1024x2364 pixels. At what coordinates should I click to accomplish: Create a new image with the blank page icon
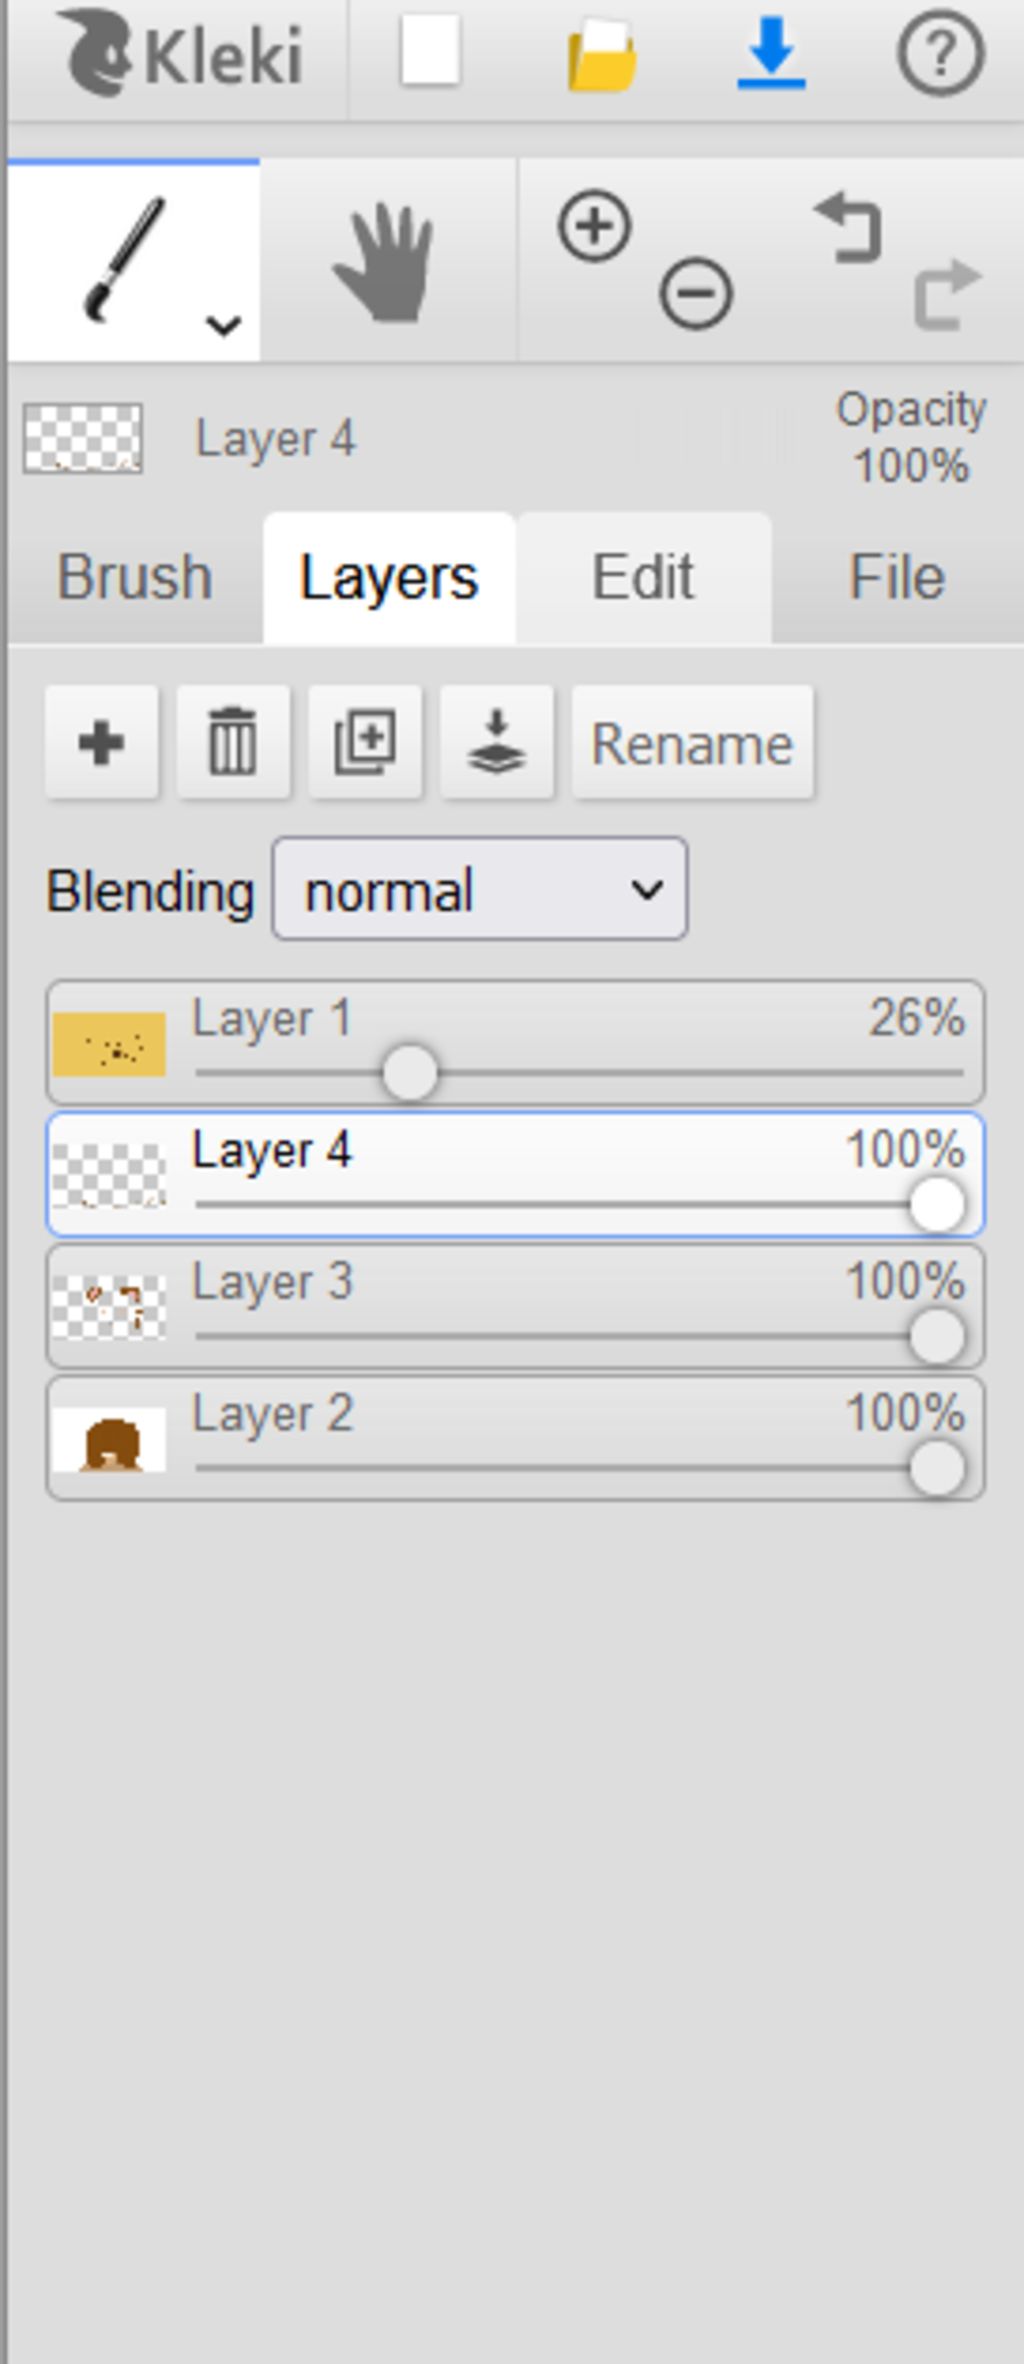(x=430, y=52)
